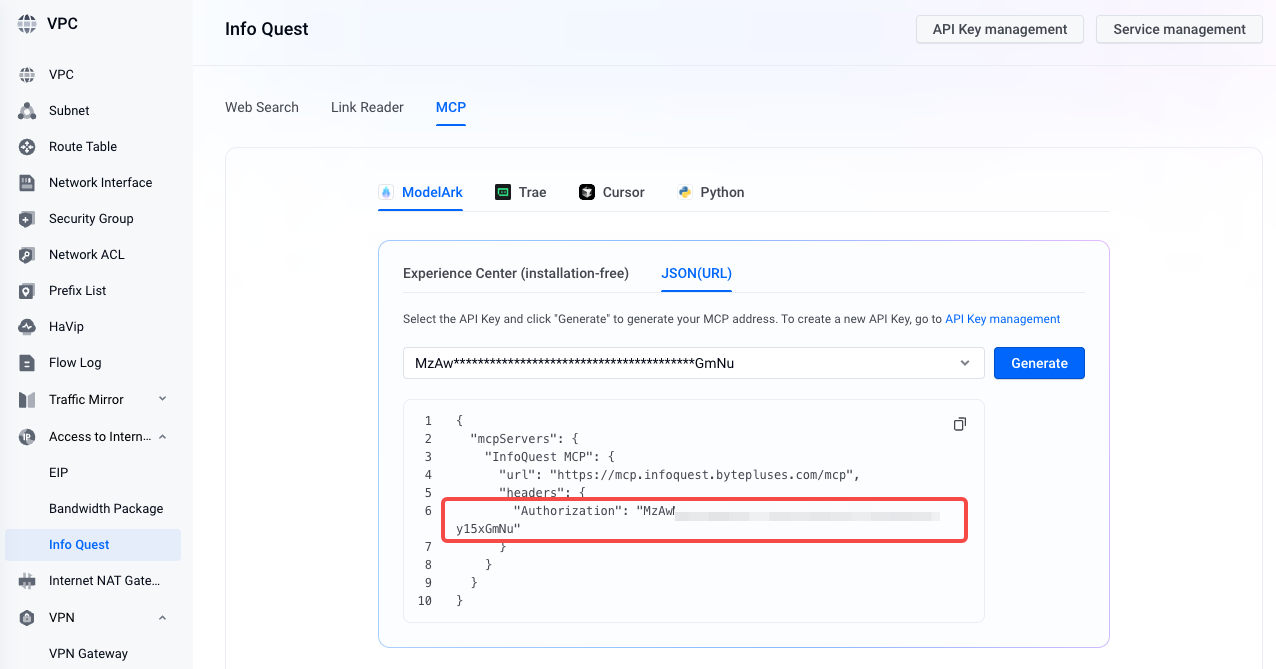Copy the JSON config with copy icon

(959, 424)
